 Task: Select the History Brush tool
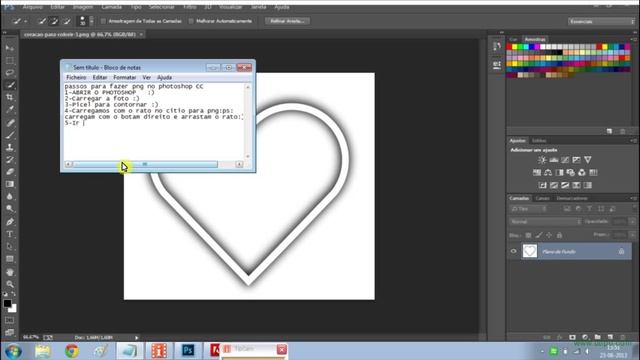[10, 160]
